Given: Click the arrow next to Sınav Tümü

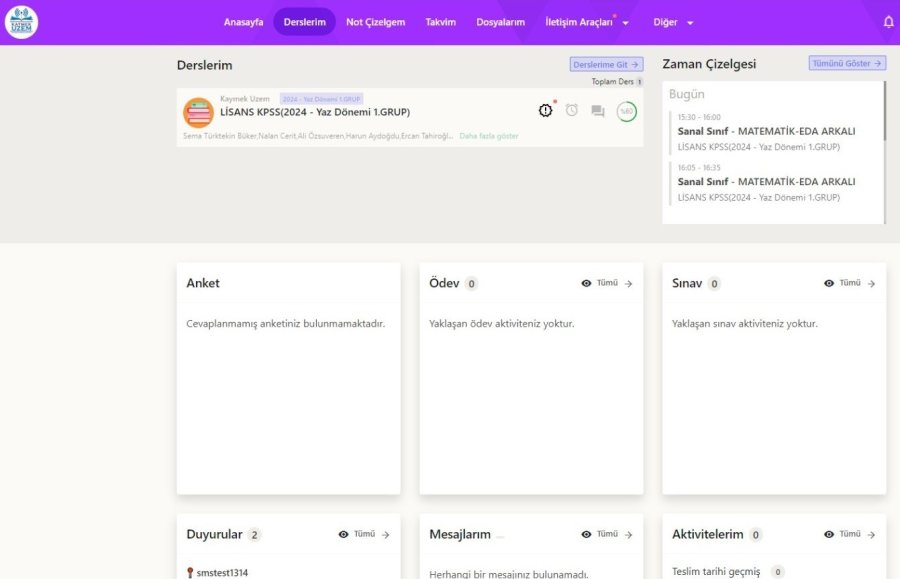Looking at the screenshot, I should (872, 284).
